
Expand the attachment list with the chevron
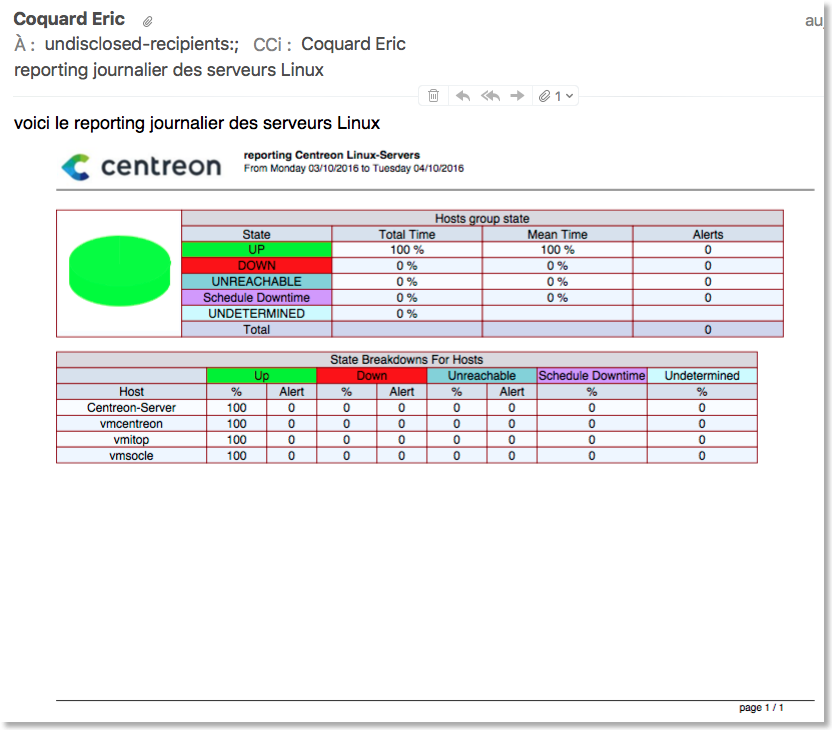pyautogui.click(x=571, y=95)
